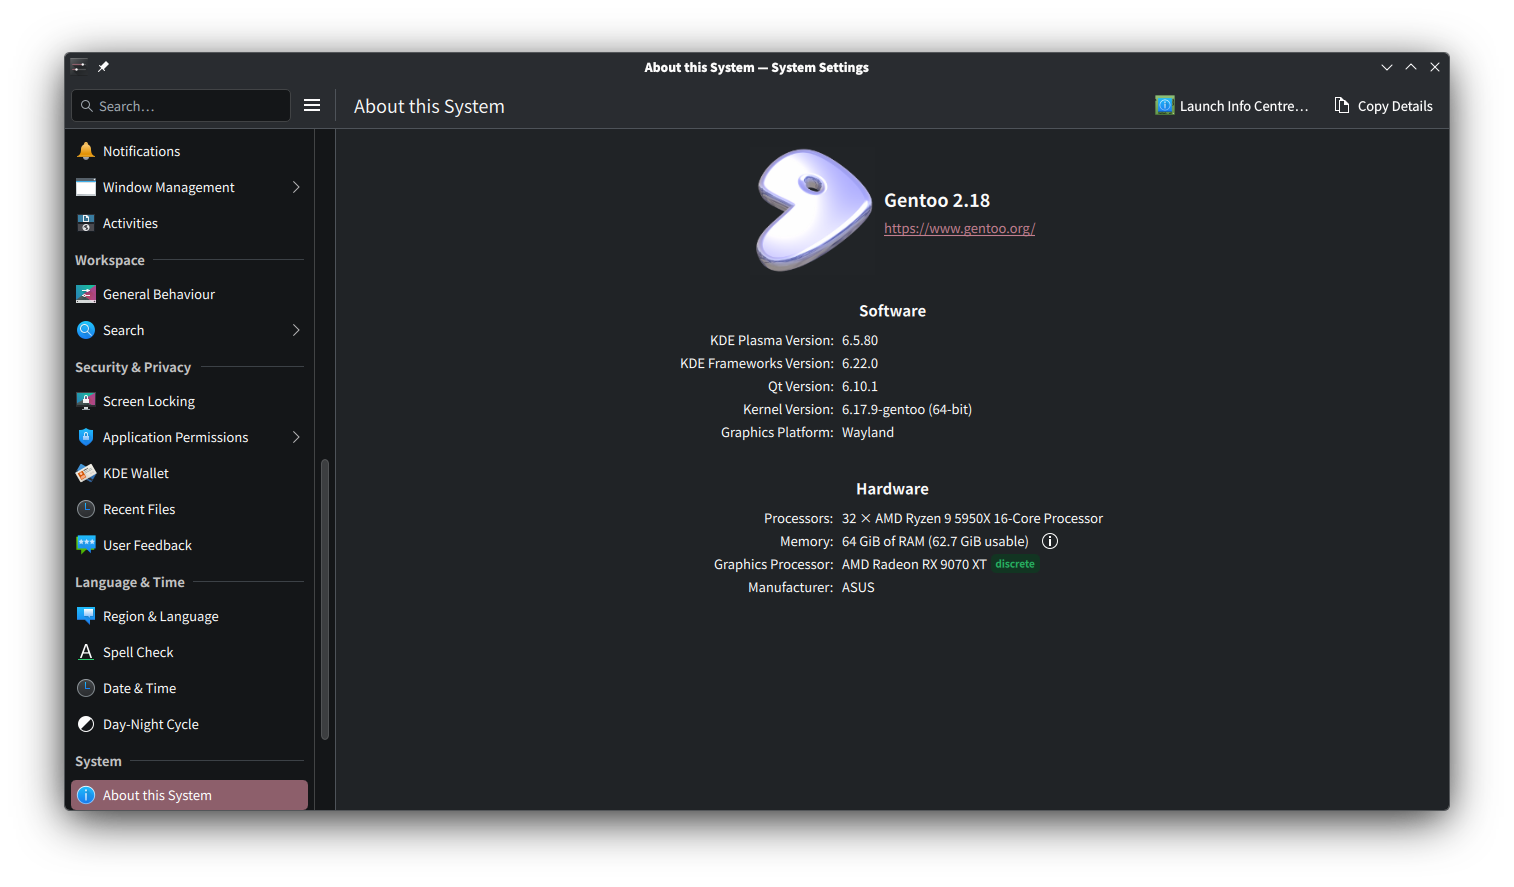Expand the Application Permissions submenu arrow
The image size is (1514, 887).
[296, 437]
